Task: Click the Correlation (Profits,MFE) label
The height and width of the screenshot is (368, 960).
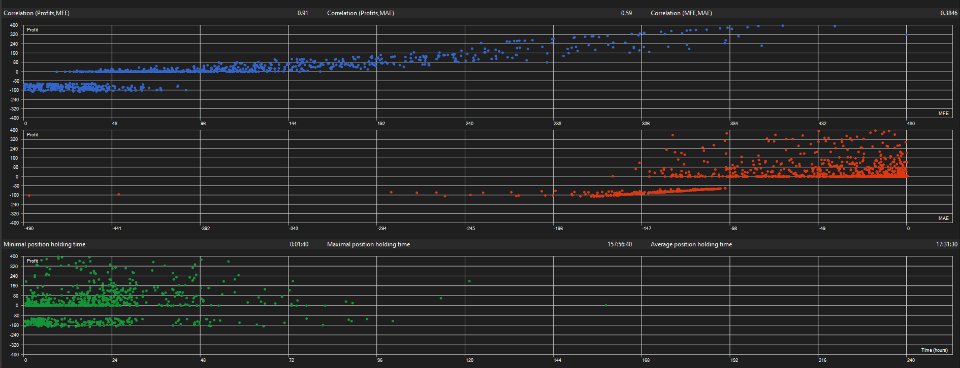Action: 37,13
